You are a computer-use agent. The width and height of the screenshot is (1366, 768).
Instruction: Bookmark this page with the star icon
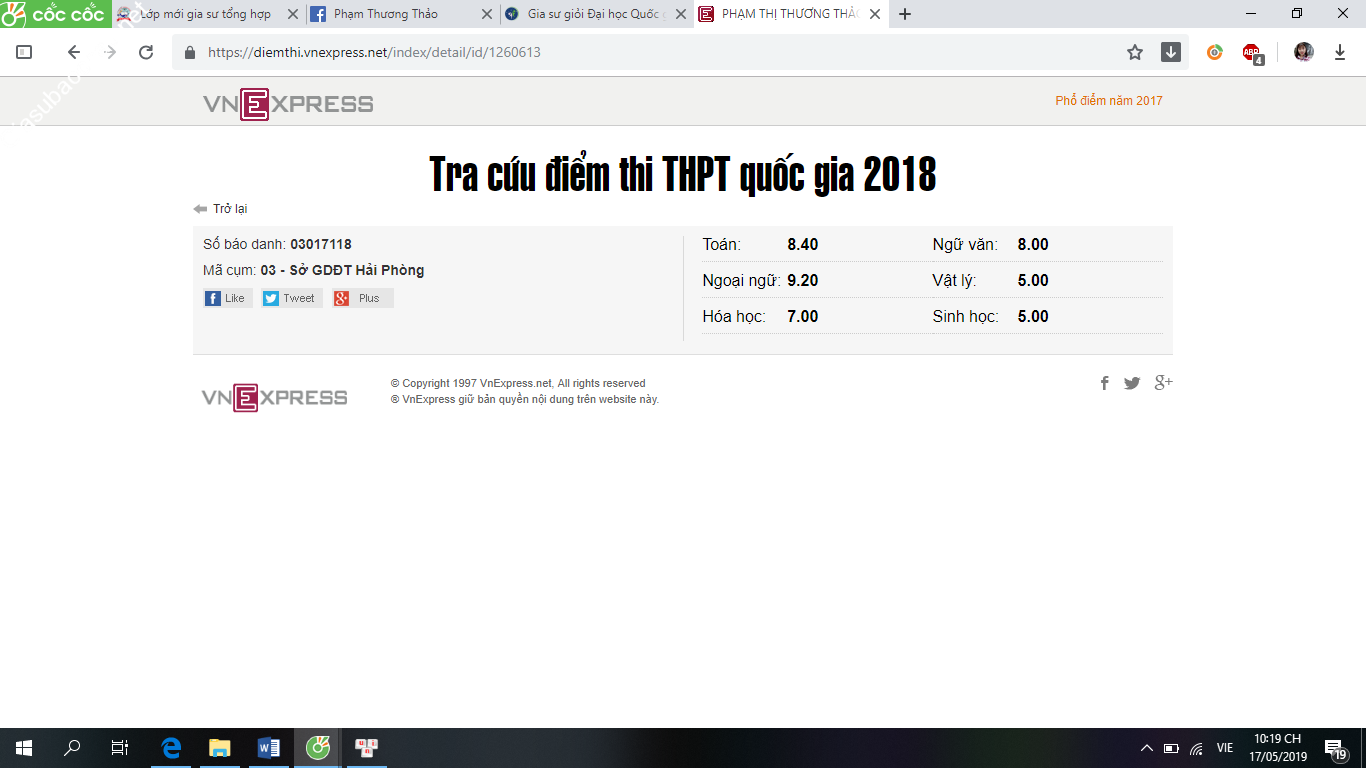click(1135, 52)
